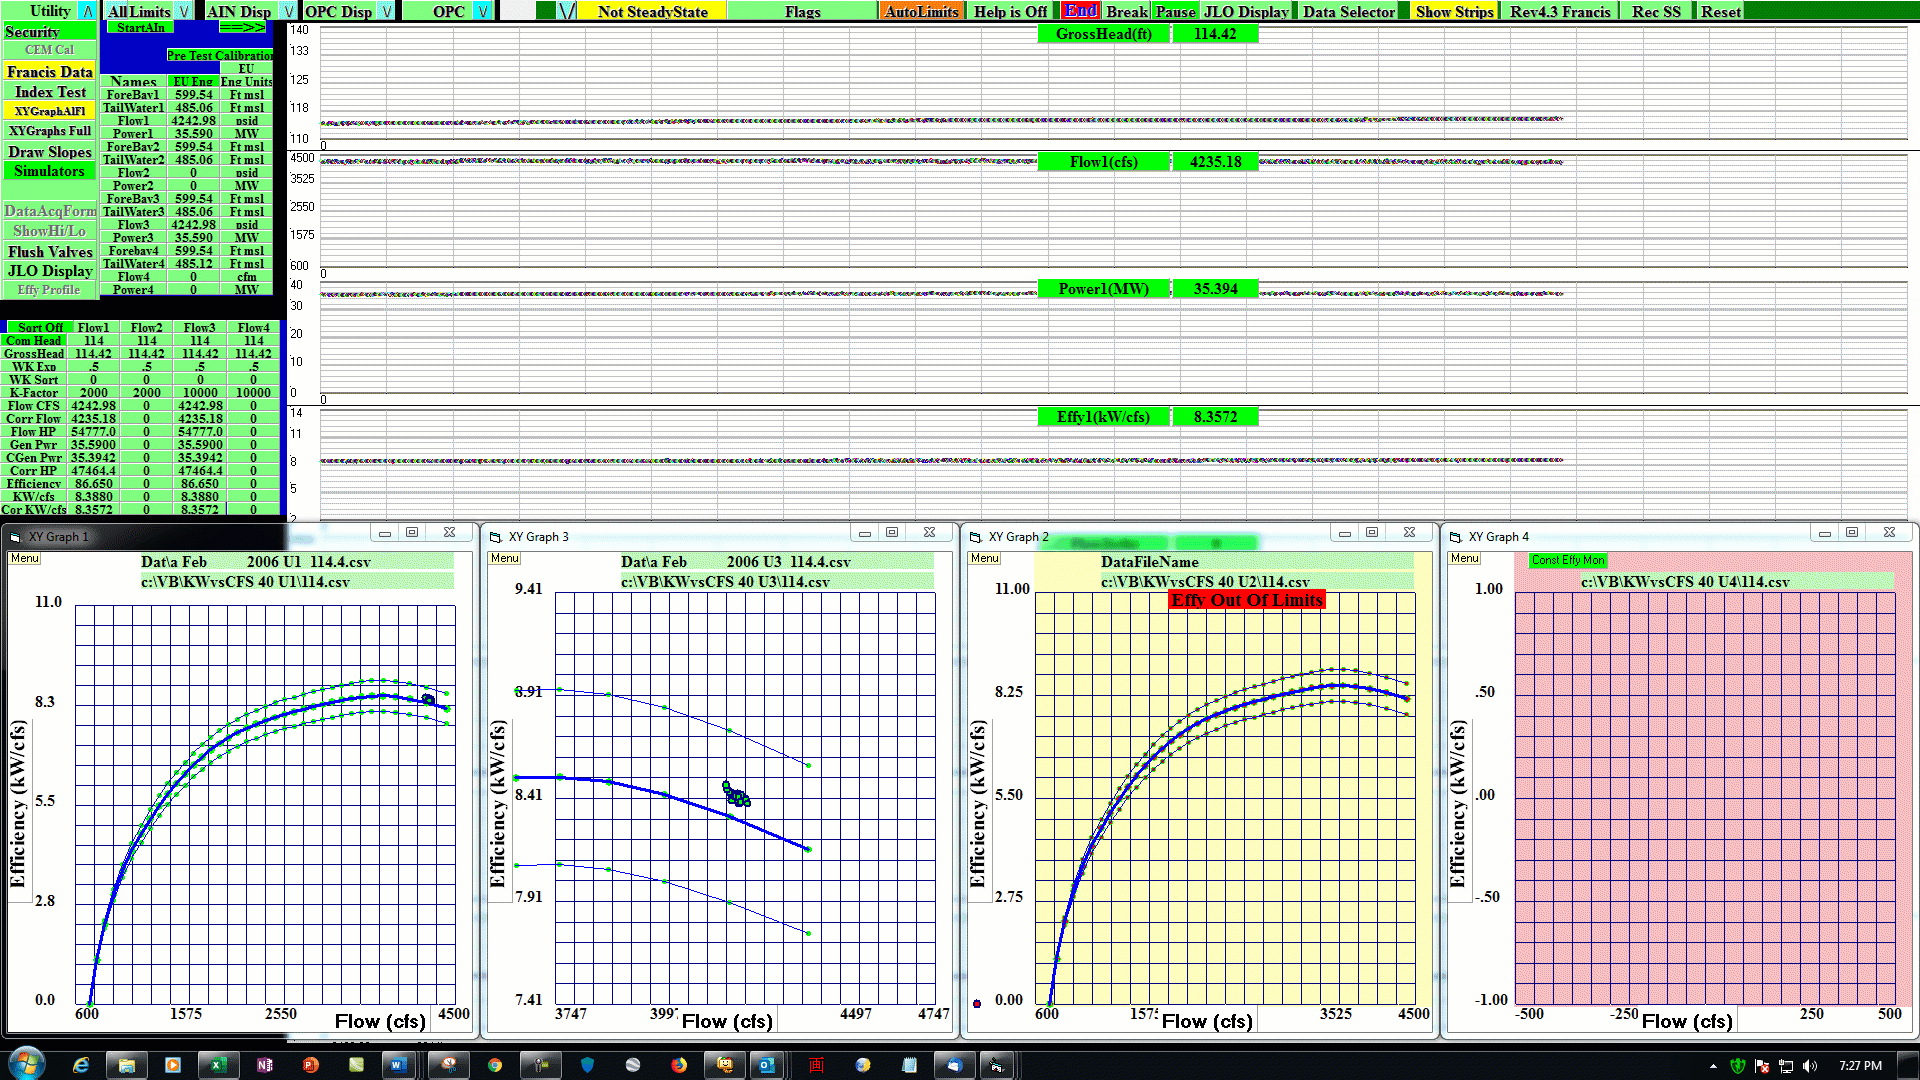Click the dark green color box

point(545,11)
